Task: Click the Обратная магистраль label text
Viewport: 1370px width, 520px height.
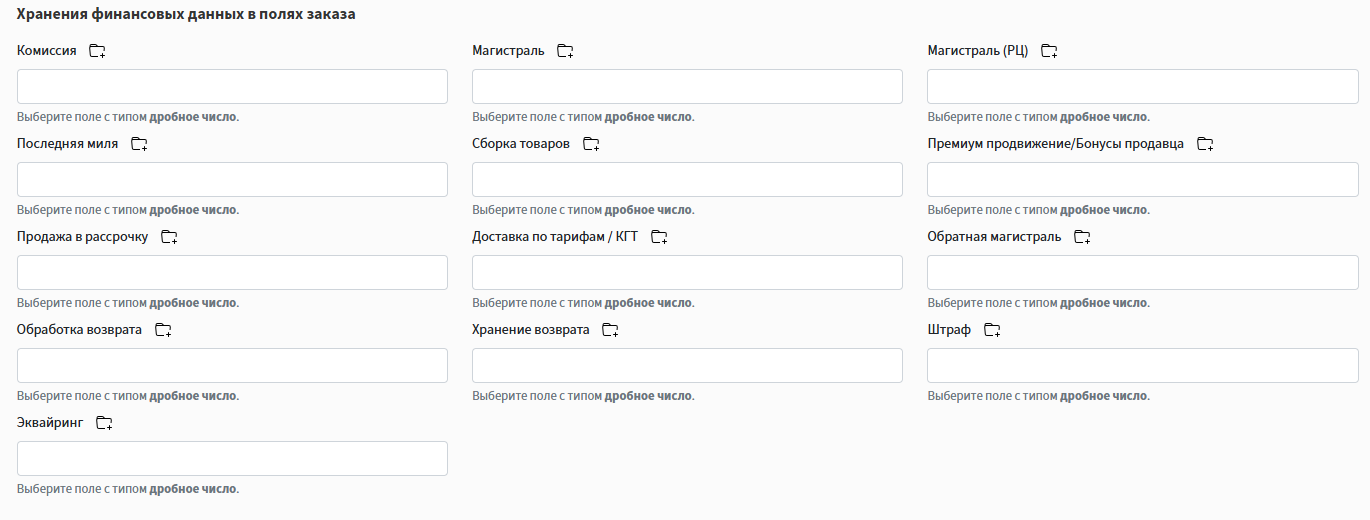Action: pyautogui.click(x=994, y=237)
